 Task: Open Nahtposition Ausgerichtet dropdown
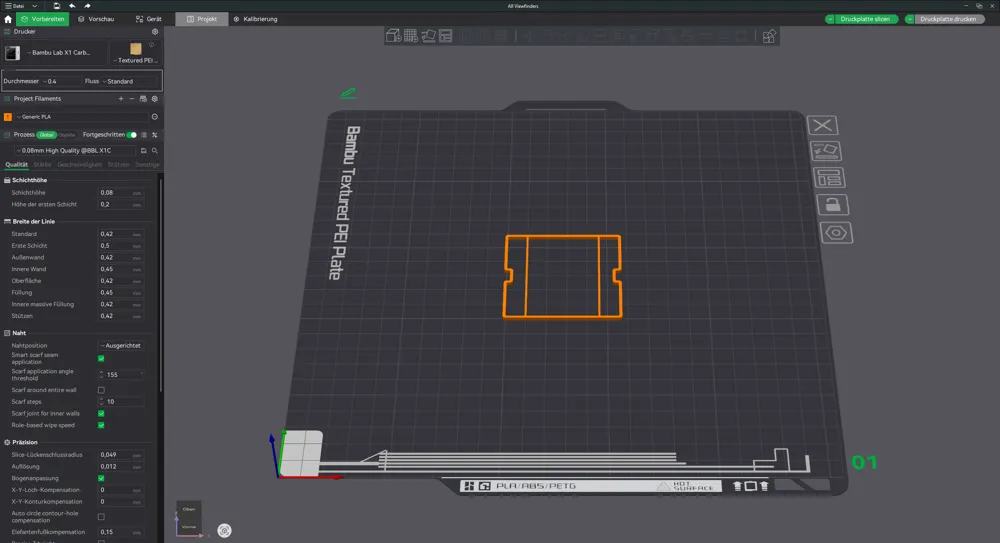coord(121,345)
